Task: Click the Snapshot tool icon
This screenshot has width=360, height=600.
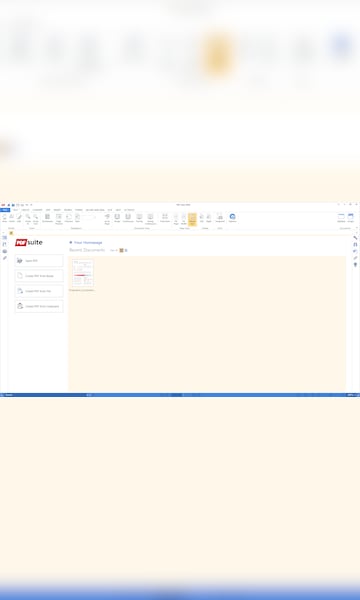Action: (220, 218)
